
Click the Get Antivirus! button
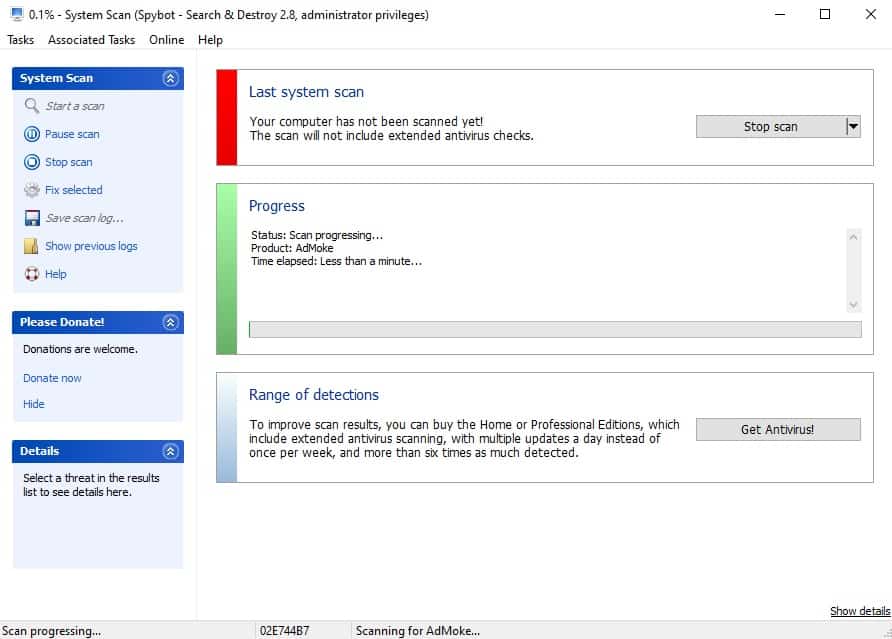click(x=778, y=430)
